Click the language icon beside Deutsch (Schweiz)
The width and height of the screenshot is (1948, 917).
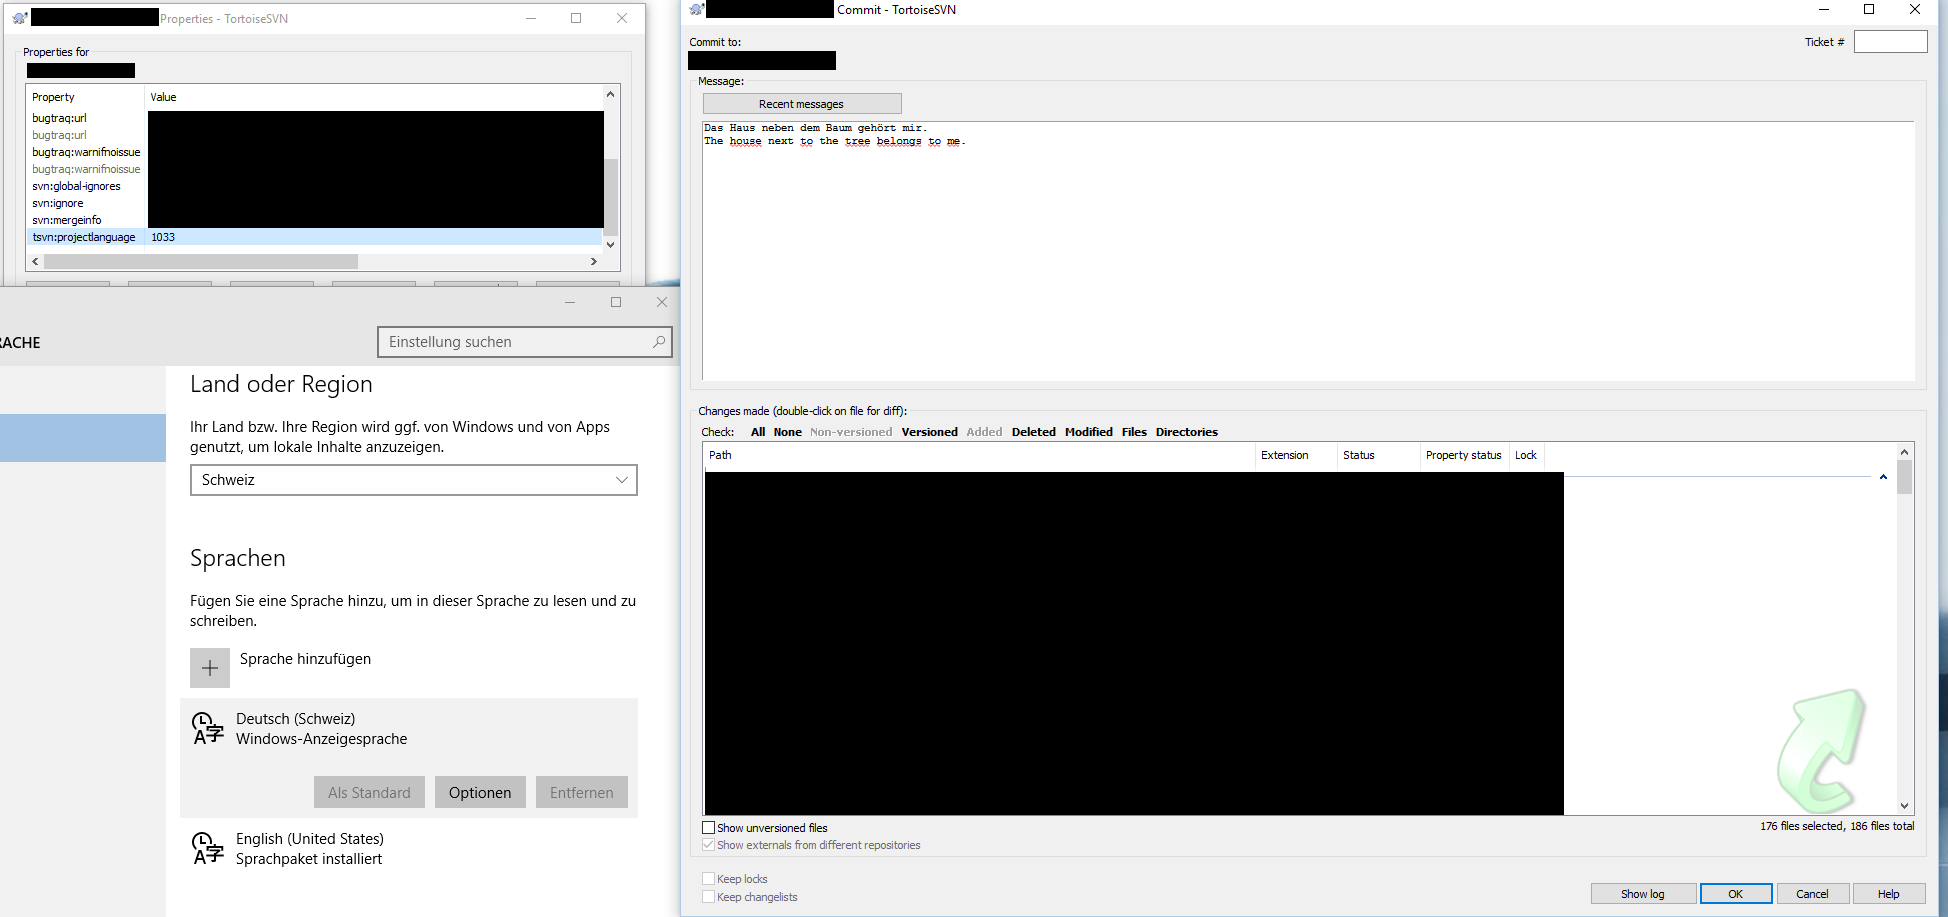pos(208,728)
